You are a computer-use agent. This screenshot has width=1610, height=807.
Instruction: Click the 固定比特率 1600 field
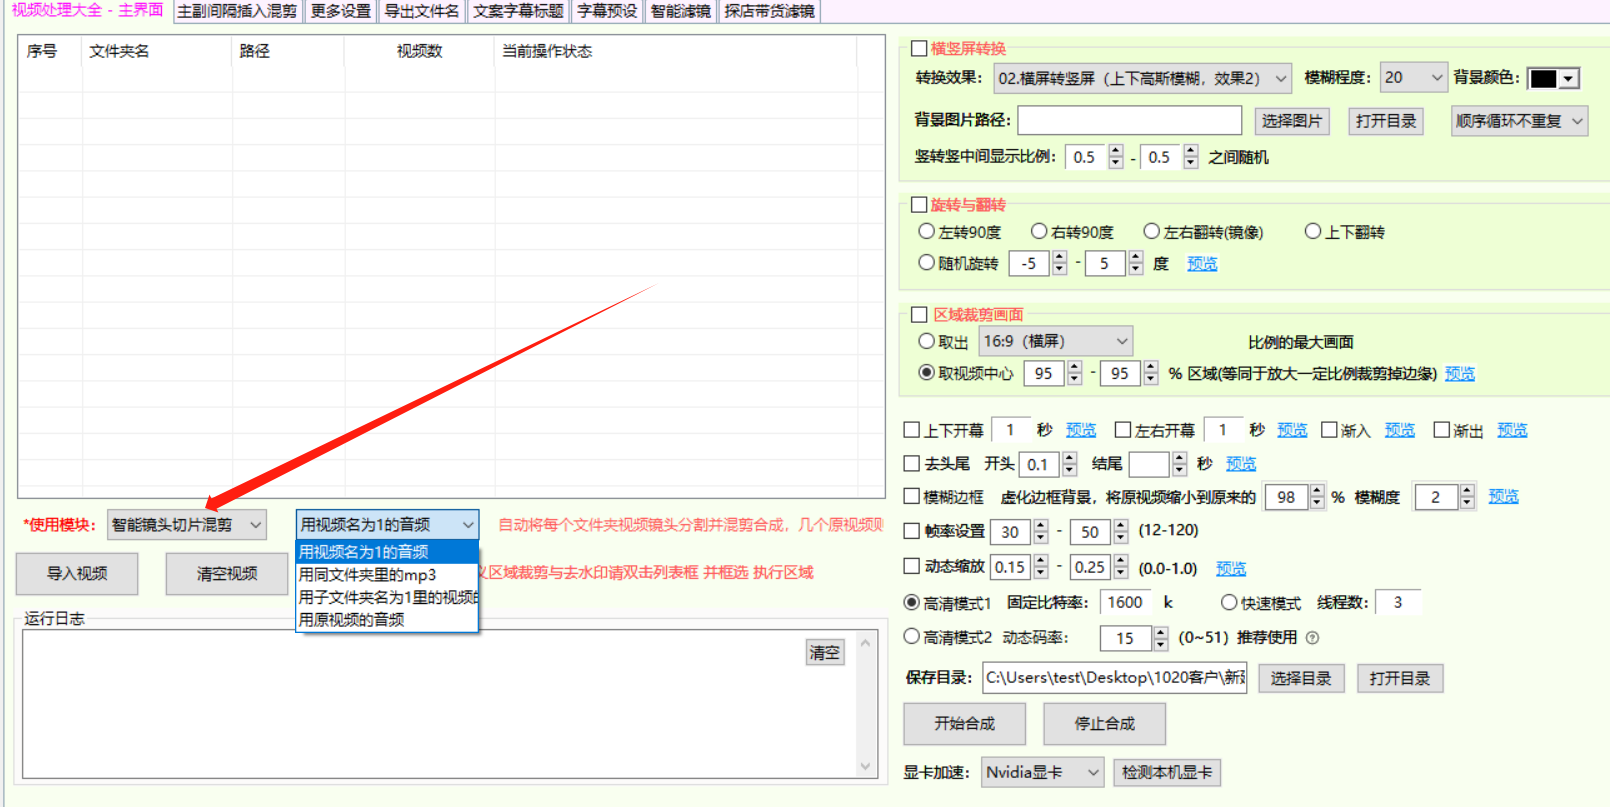[1125, 602]
